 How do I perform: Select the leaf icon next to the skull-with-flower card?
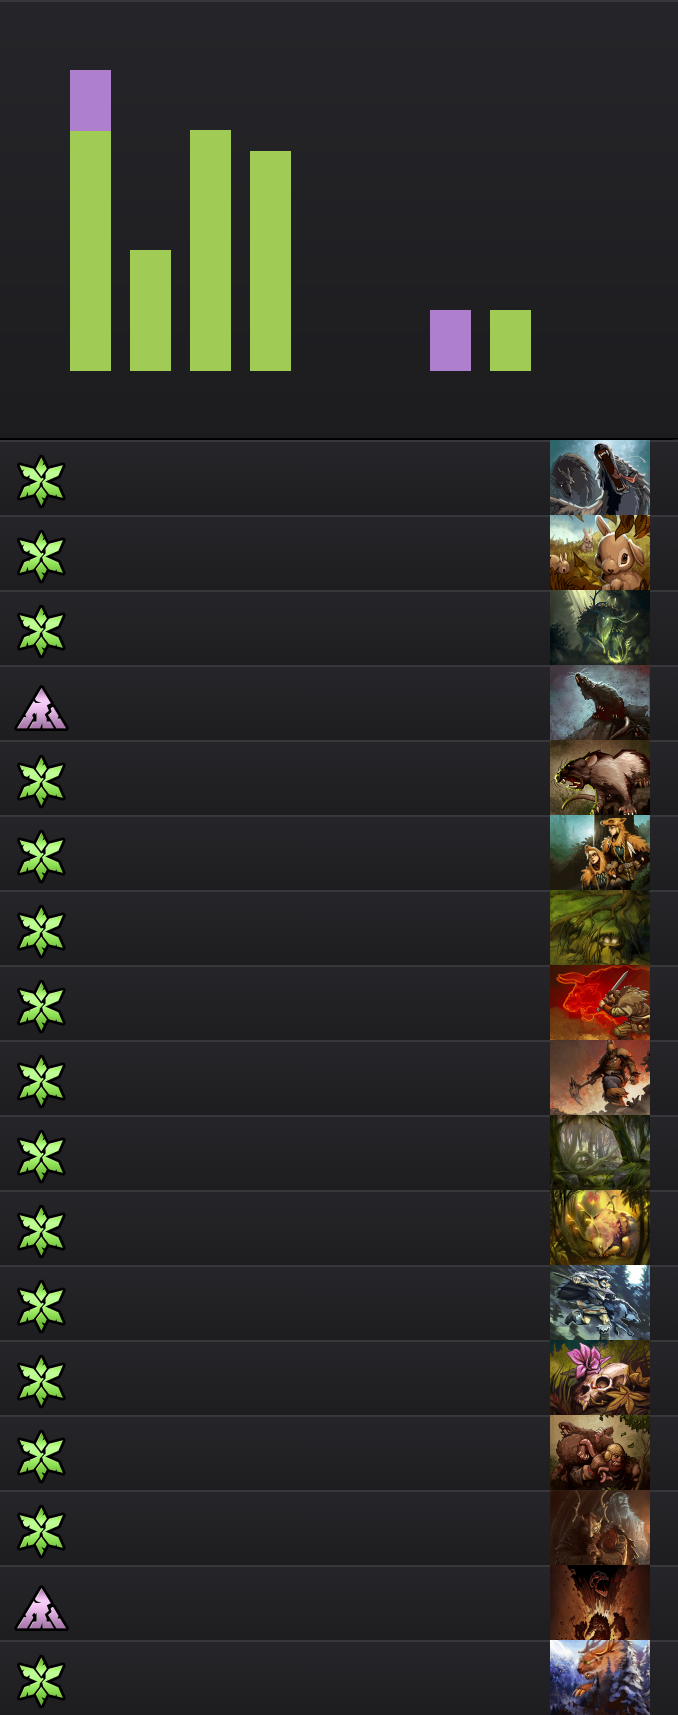(41, 1380)
